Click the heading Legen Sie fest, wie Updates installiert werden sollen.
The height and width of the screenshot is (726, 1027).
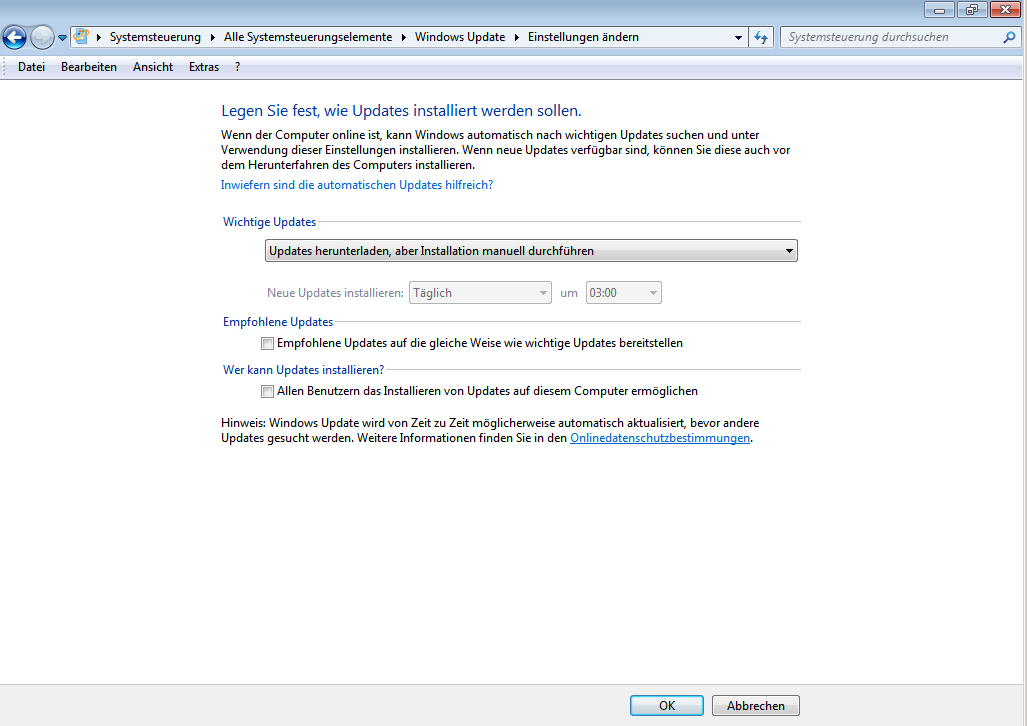coord(401,111)
